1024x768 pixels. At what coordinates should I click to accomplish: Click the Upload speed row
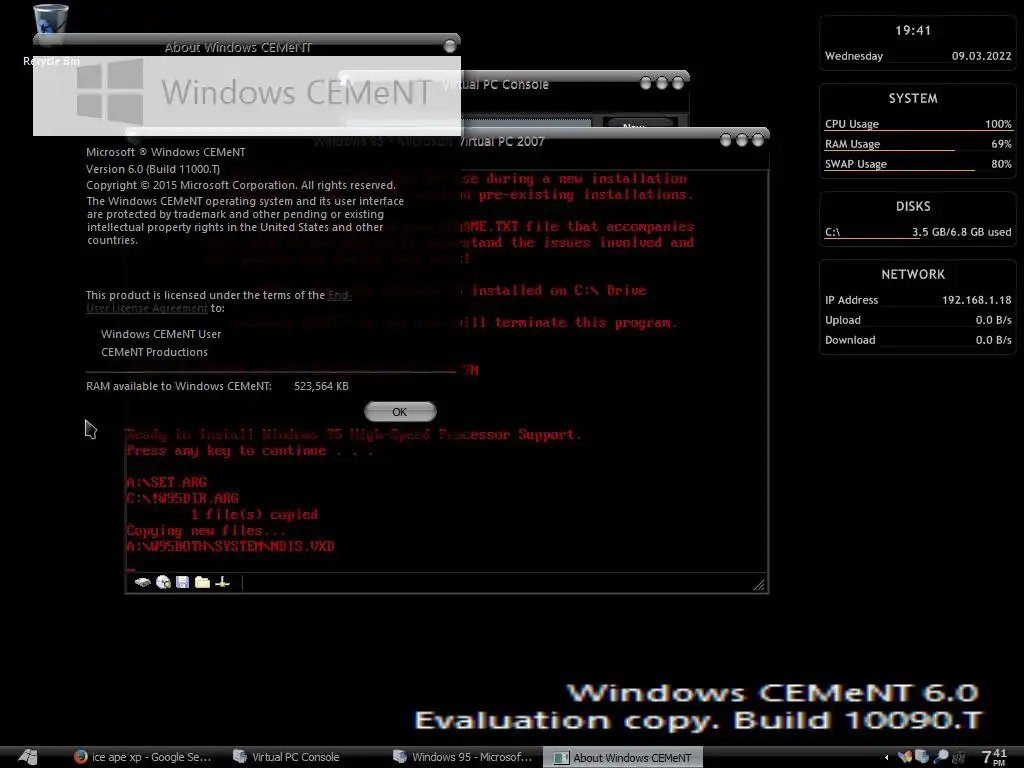click(x=918, y=320)
